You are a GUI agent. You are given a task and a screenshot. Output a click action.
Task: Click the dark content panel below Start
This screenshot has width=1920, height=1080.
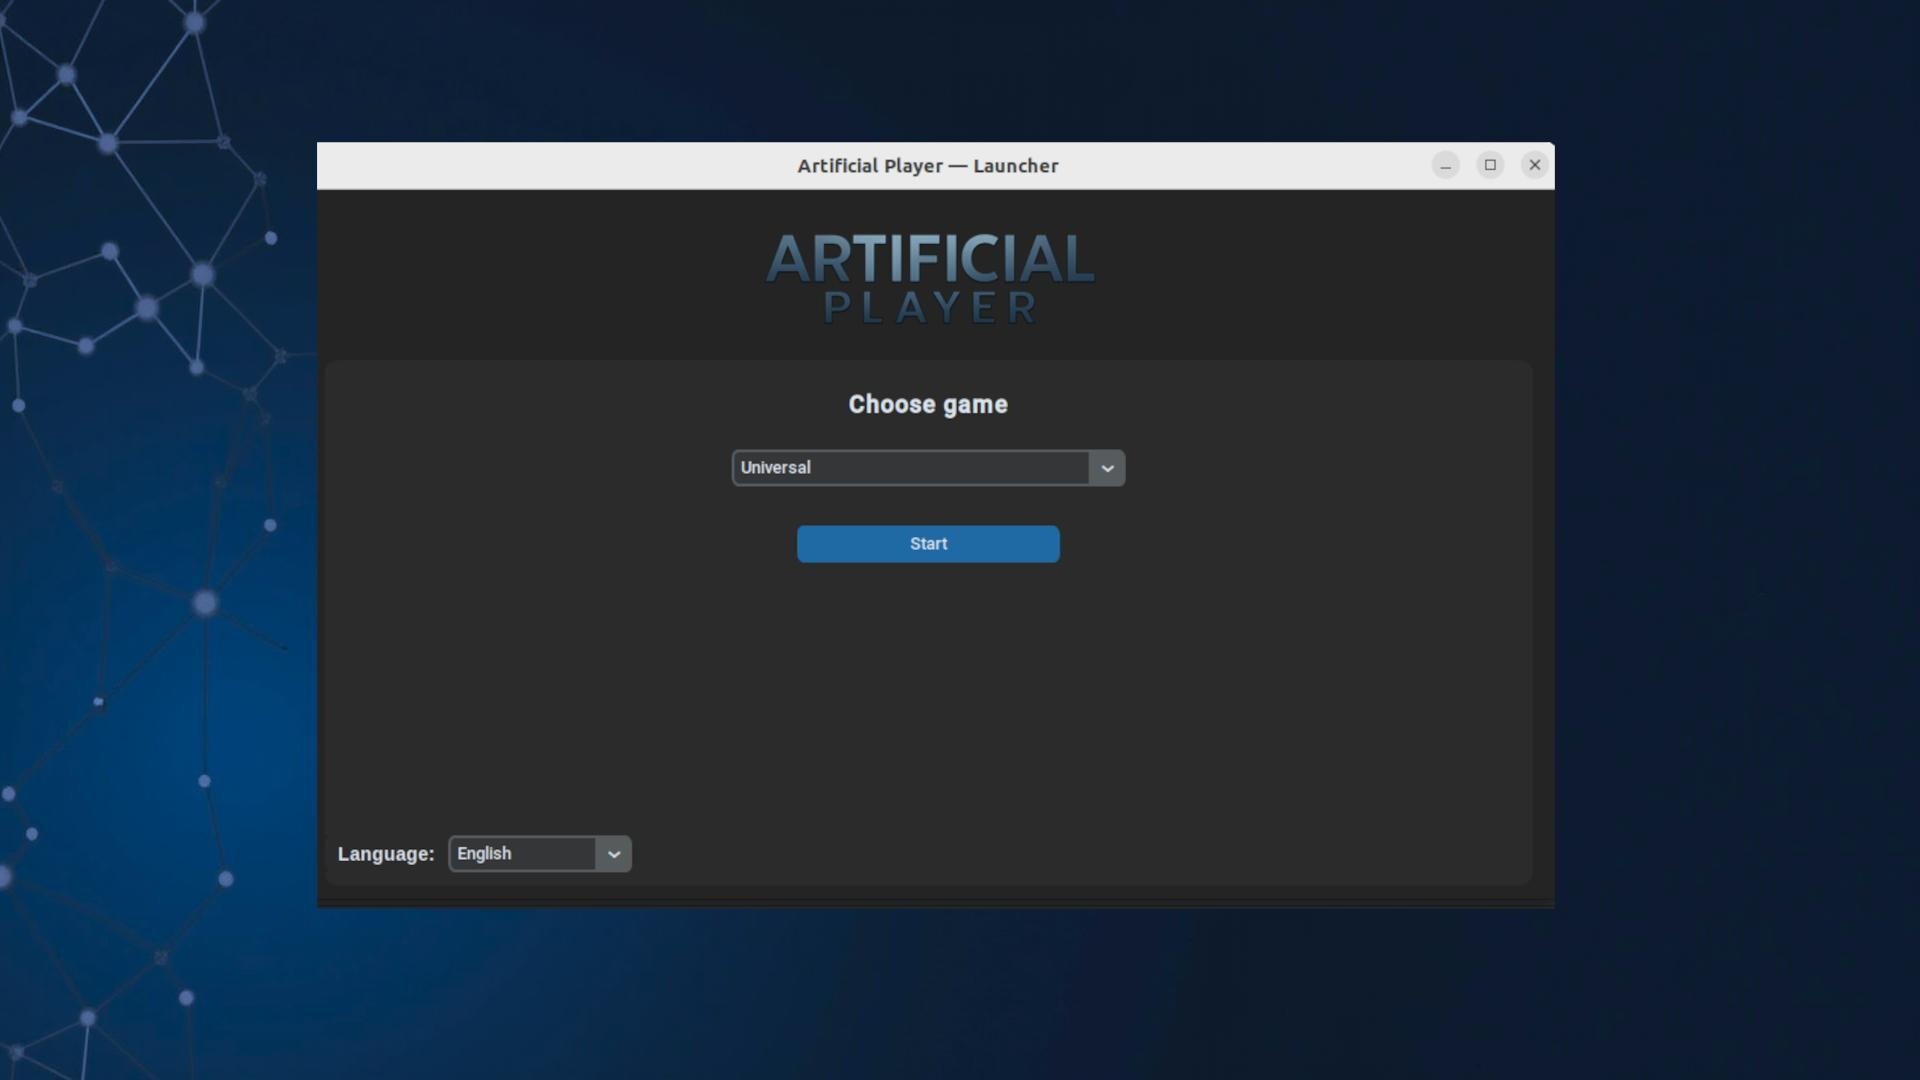[927, 700]
